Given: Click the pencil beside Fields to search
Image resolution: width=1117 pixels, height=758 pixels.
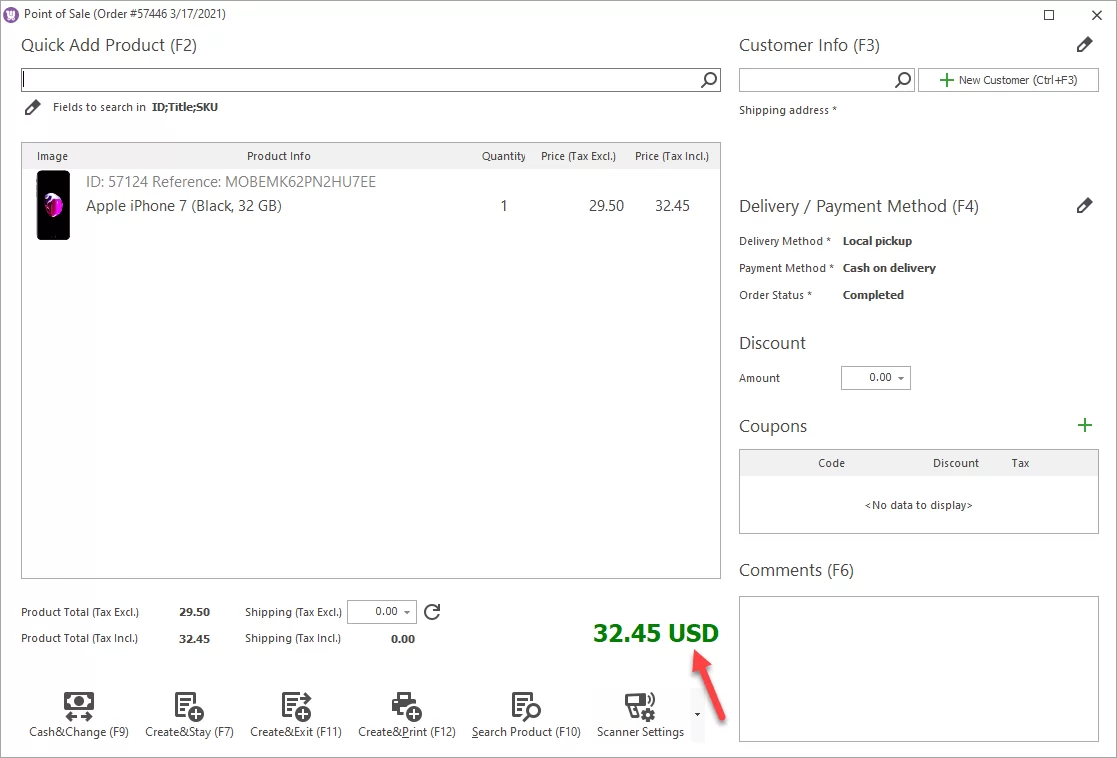Looking at the screenshot, I should click(x=32, y=107).
